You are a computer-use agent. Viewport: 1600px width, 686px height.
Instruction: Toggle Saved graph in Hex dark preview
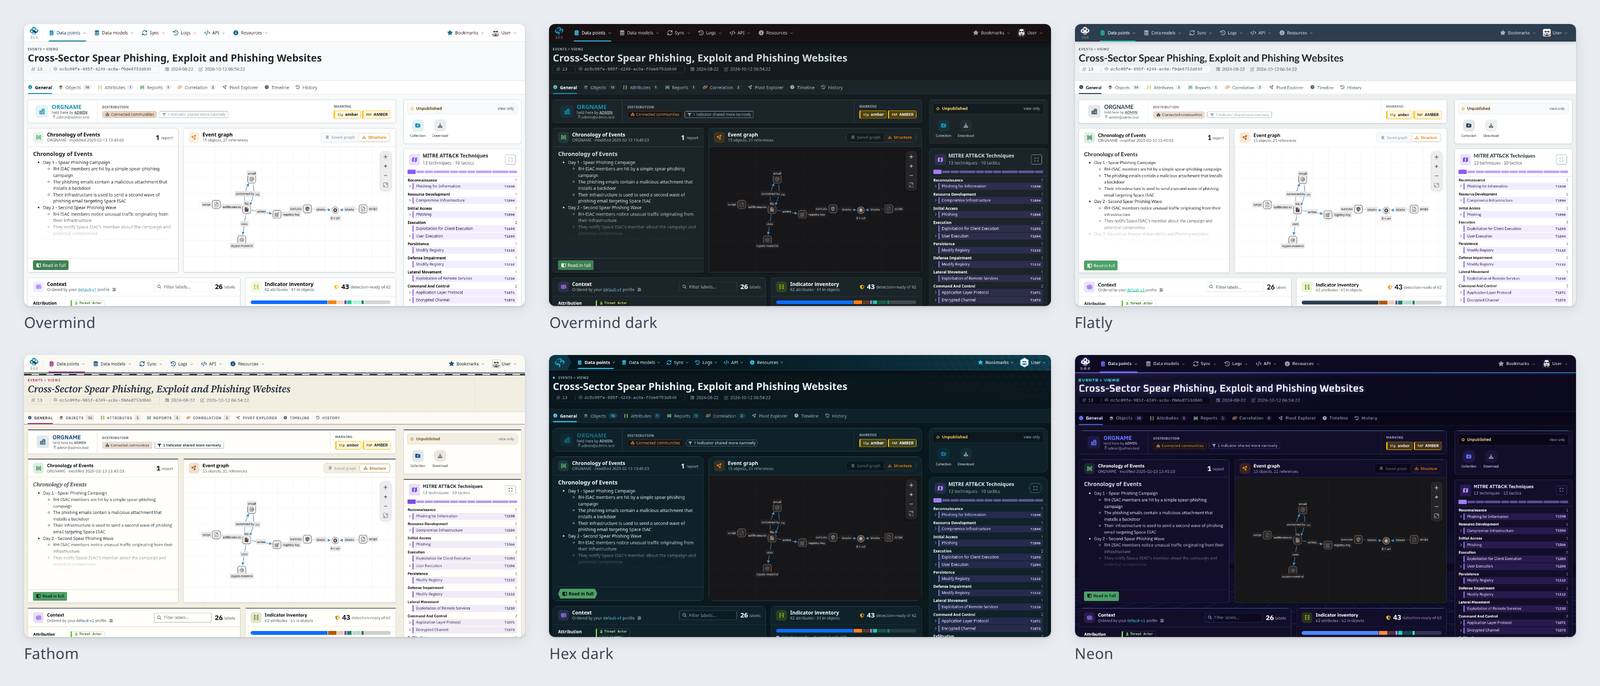(x=867, y=465)
